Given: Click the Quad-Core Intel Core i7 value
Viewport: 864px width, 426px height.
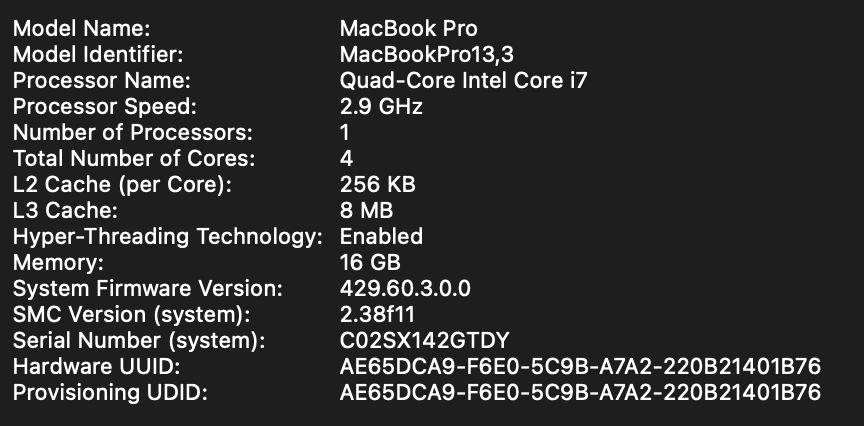Looking at the screenshot, I should click(x=463, y=80).
